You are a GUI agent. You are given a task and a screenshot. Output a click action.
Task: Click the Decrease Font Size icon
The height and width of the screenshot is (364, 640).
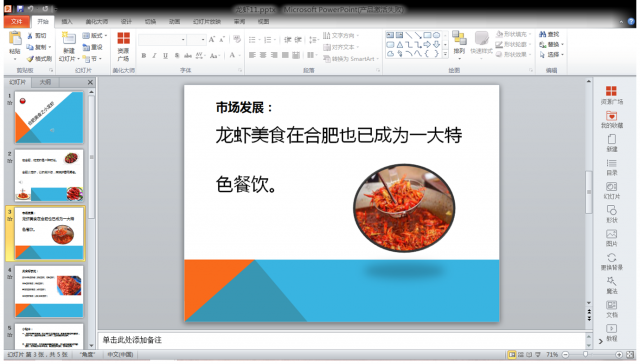coord(222,40)
